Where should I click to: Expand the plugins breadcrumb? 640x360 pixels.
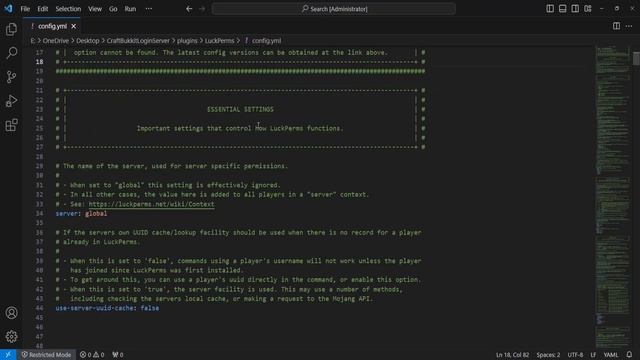point(187,41)
